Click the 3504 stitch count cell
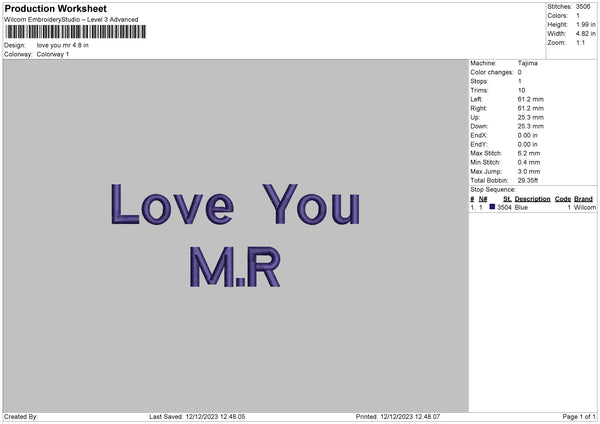This screenshot has width=600, height=424. [504, 207]
